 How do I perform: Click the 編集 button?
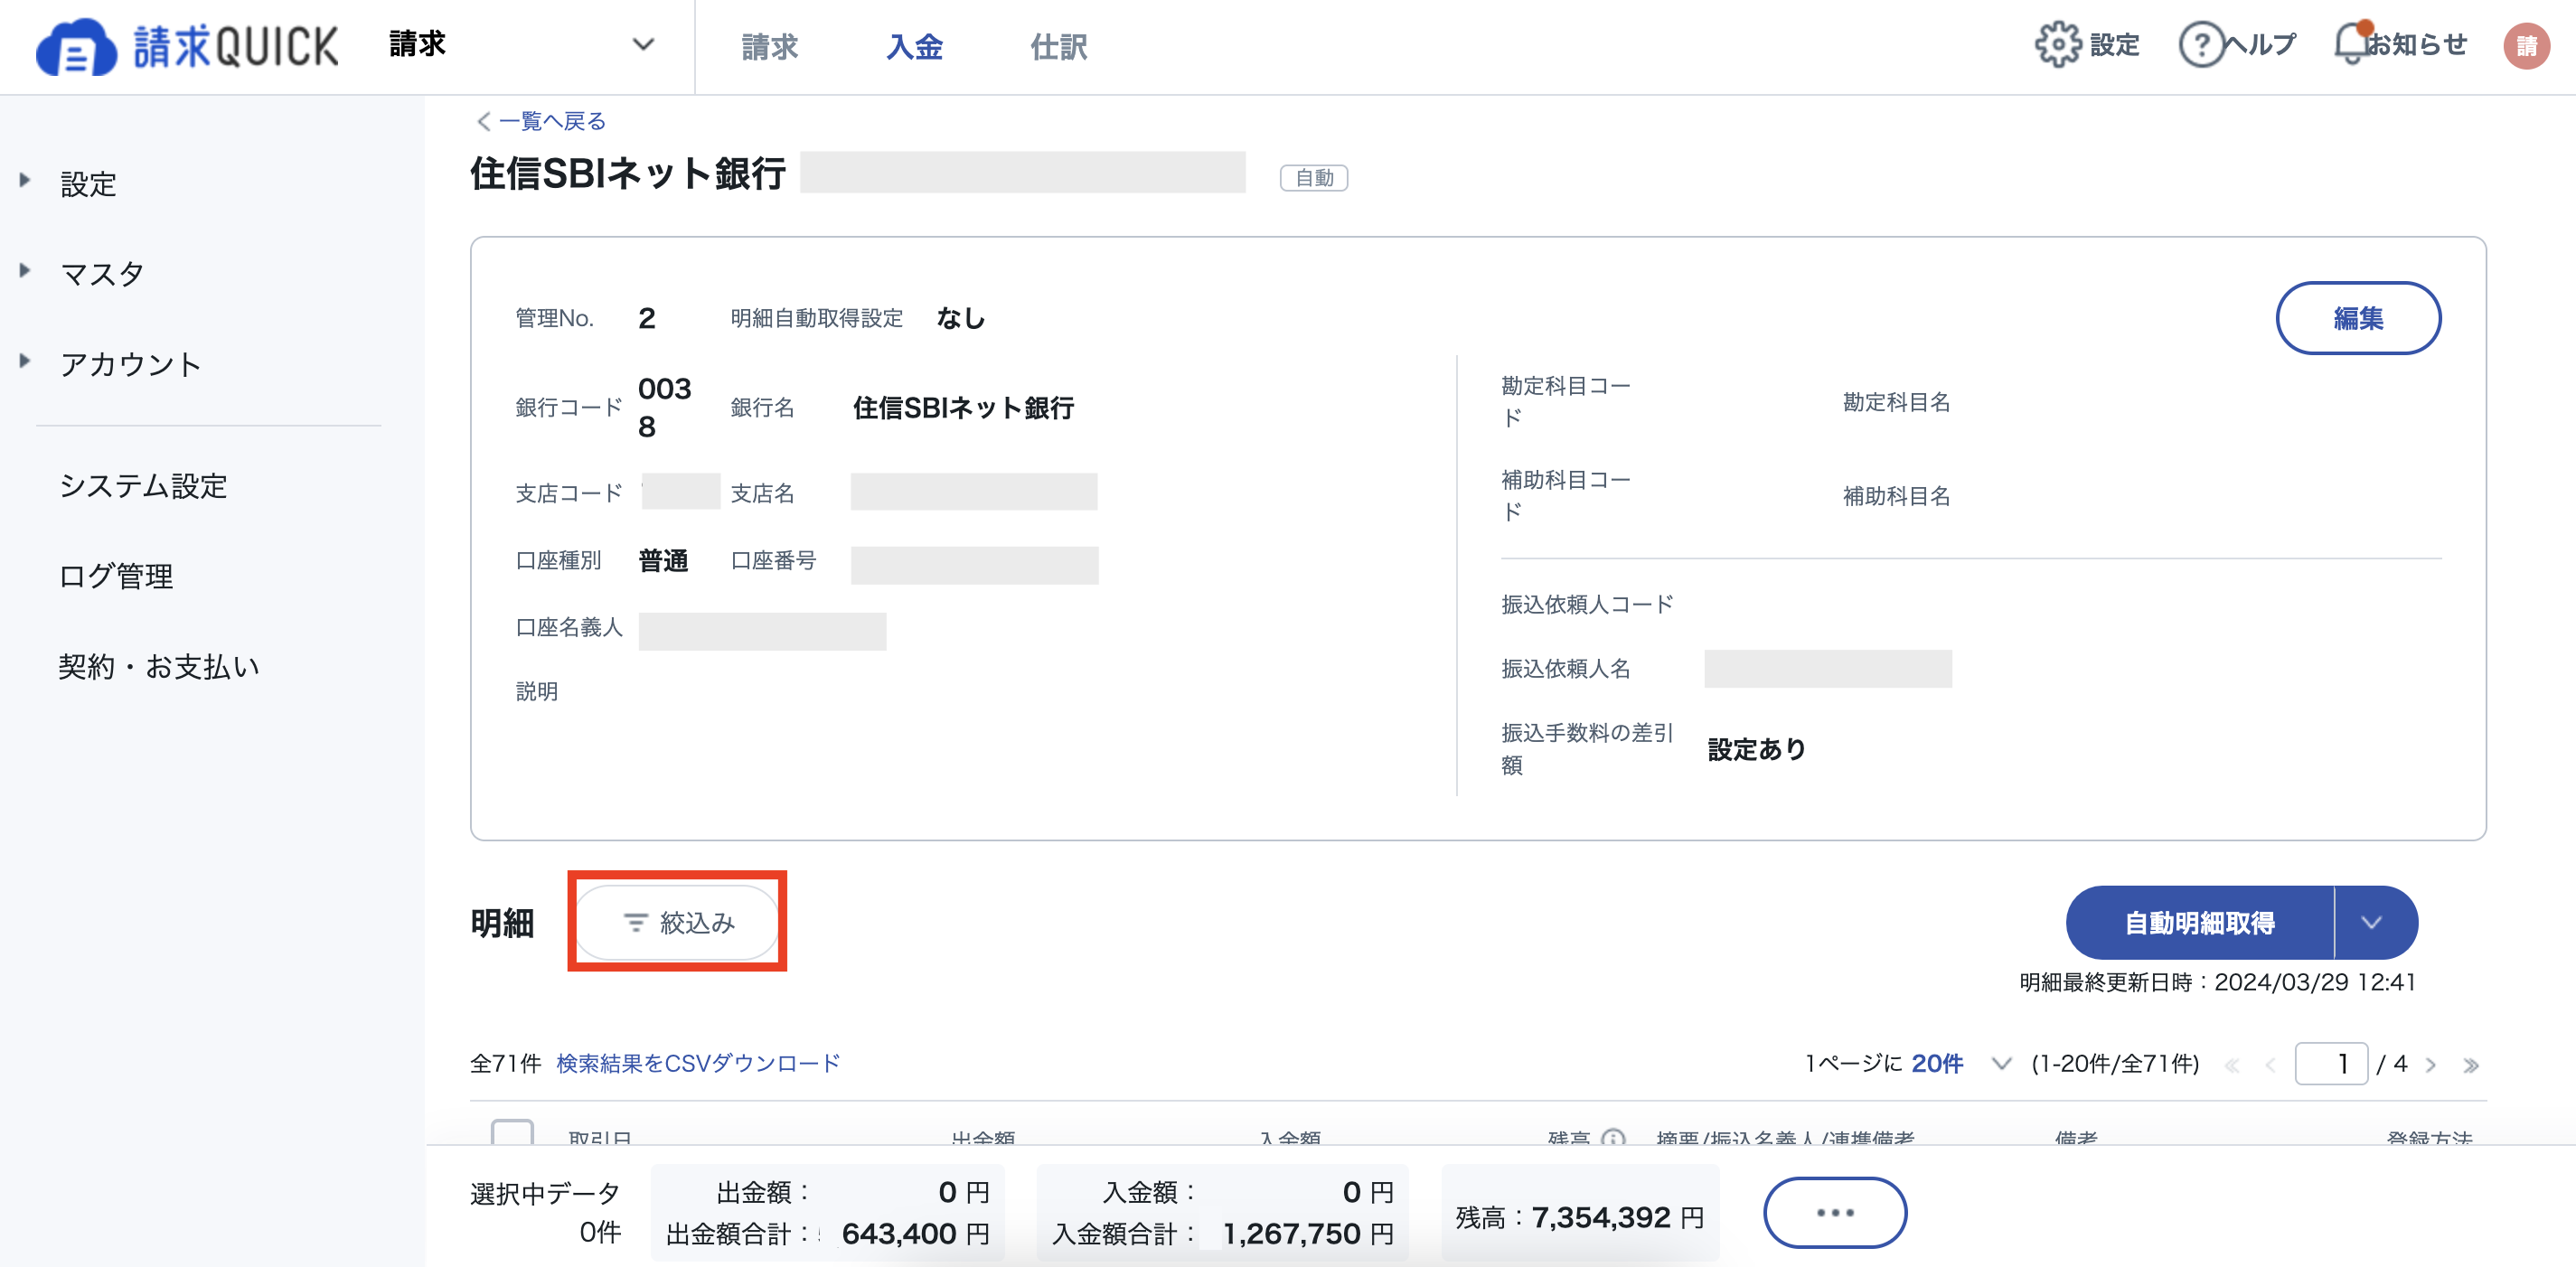point(2358,318)
